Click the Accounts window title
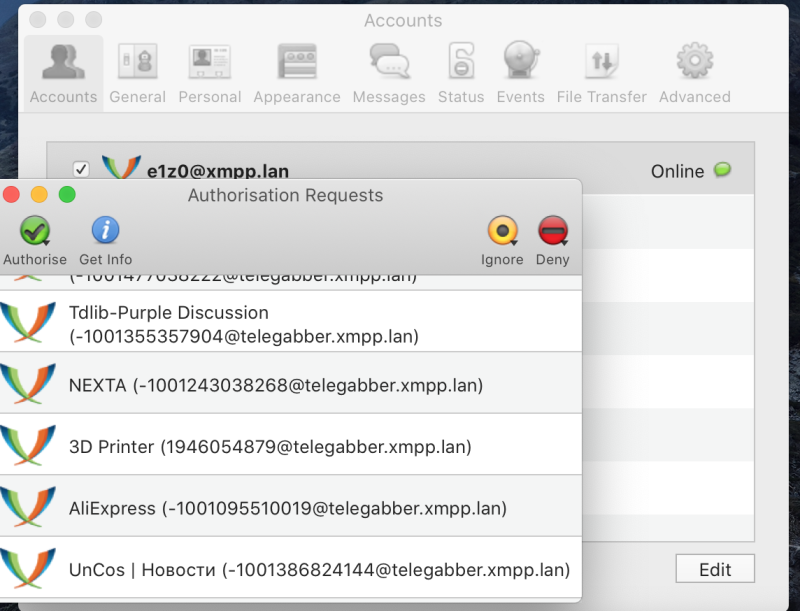Viewport: 800px width, 611px height. coord(403,20)
